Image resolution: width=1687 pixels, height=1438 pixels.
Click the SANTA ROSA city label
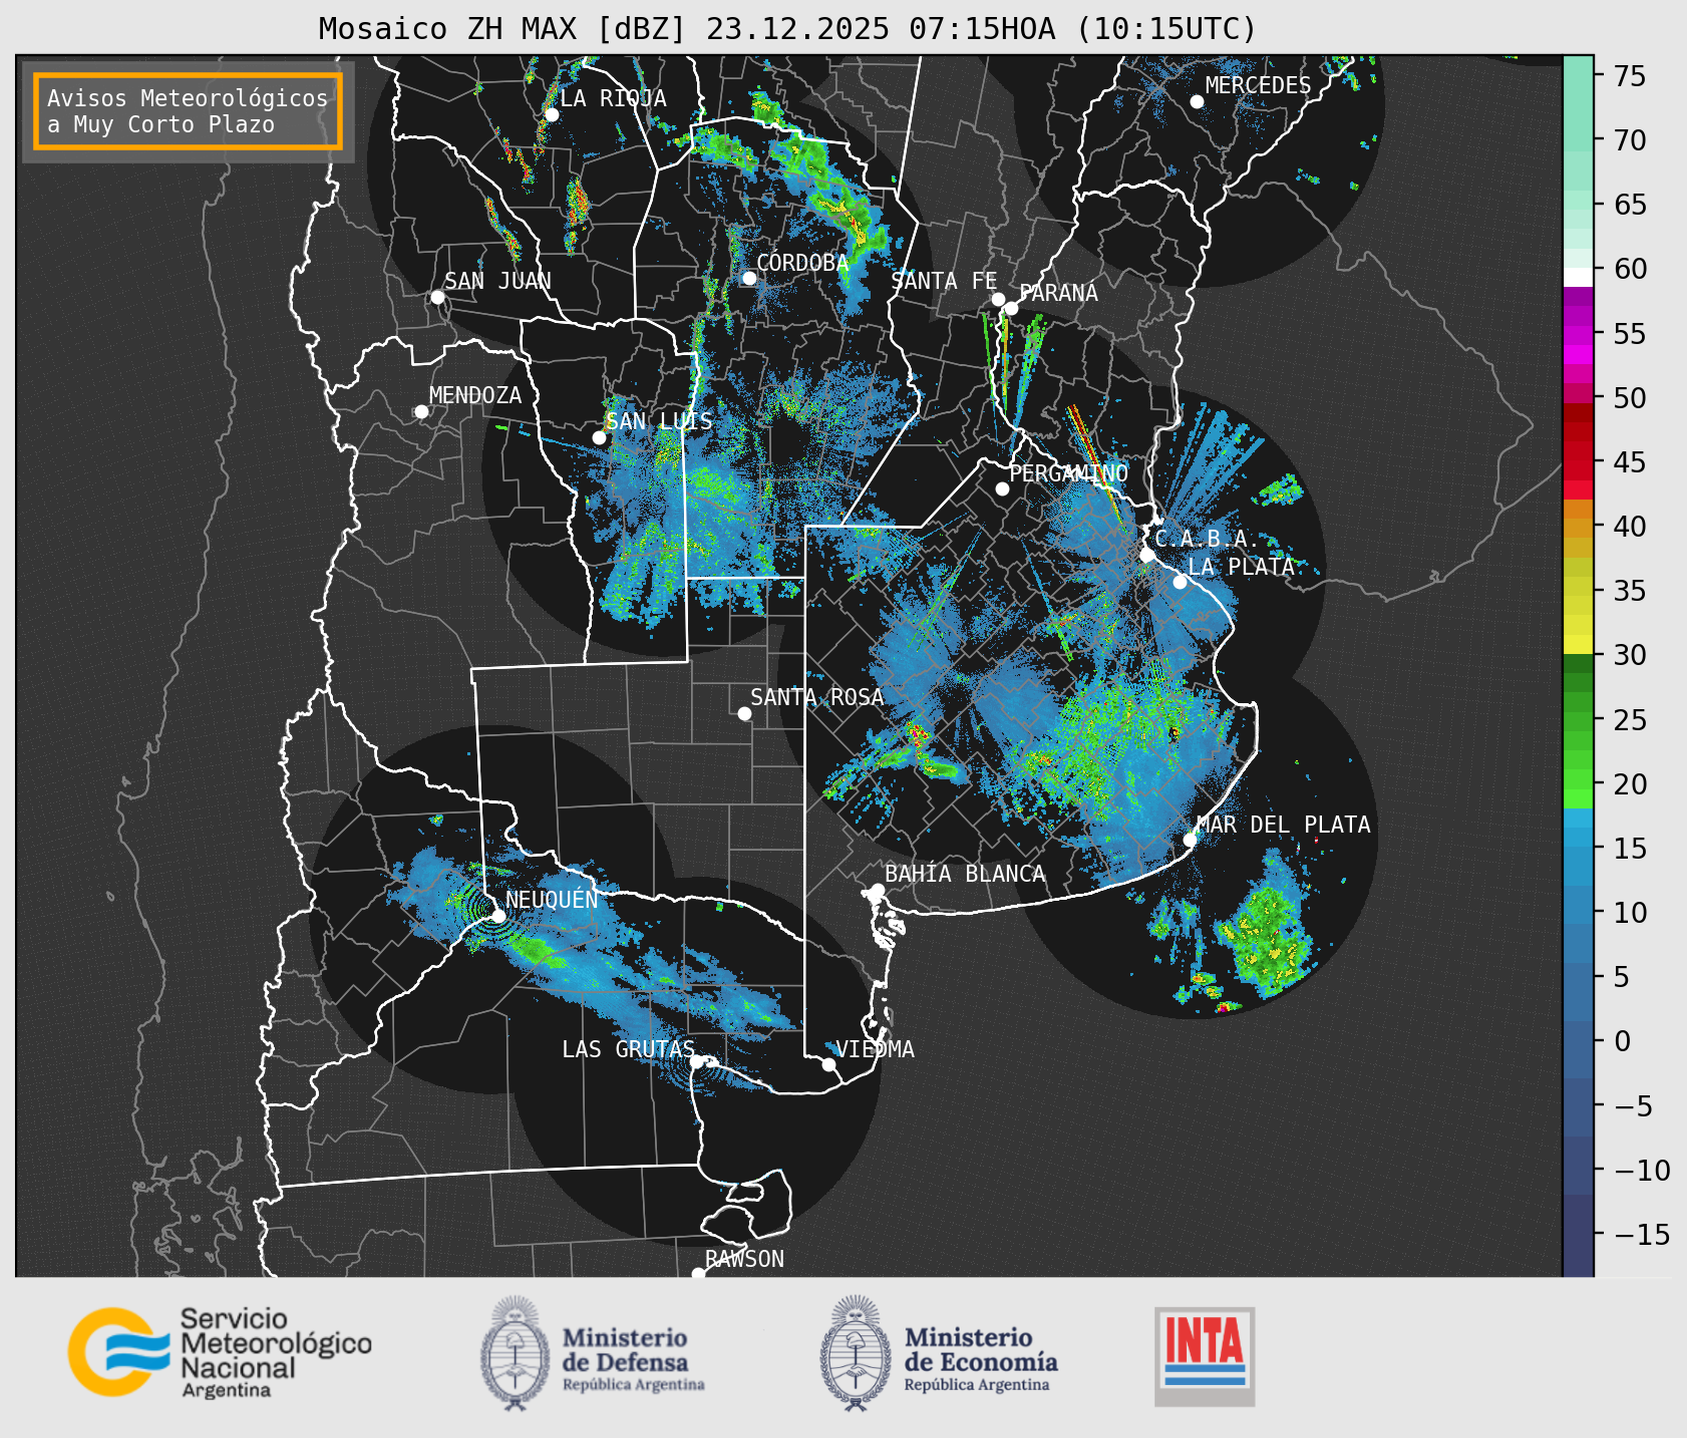817,697
